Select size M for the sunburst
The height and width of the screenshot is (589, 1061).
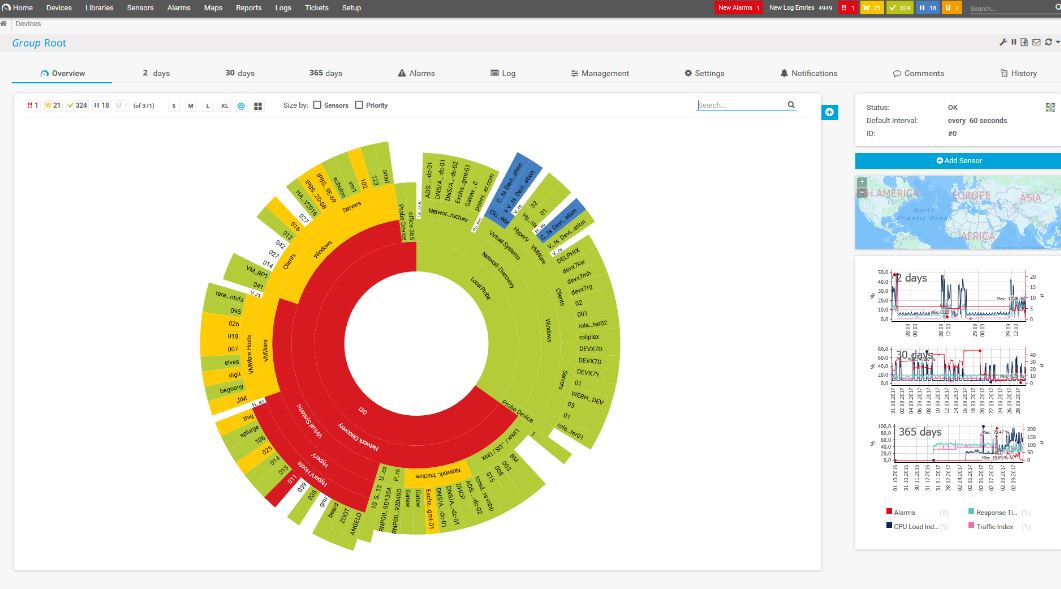[191, 106]
